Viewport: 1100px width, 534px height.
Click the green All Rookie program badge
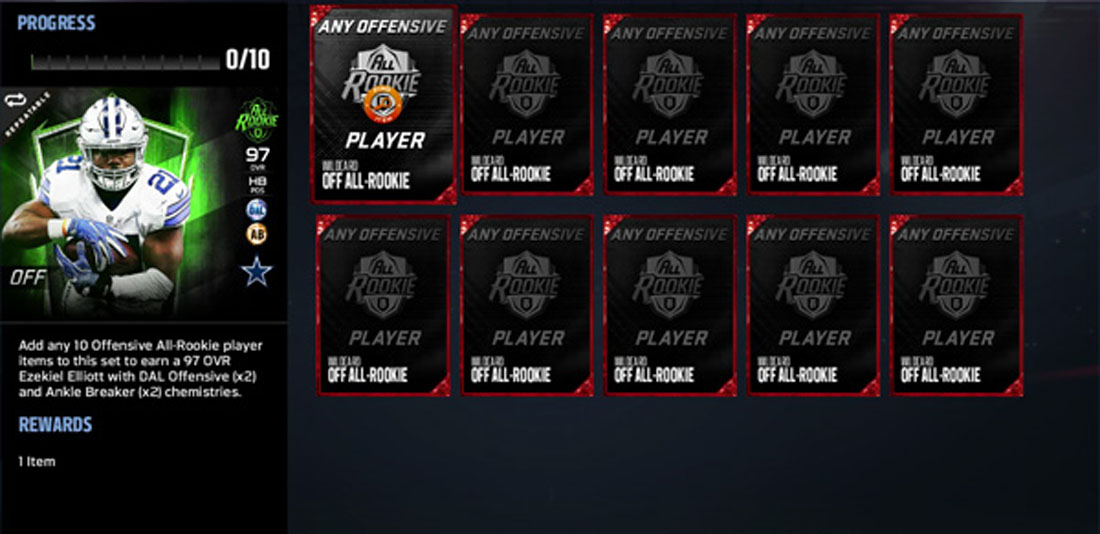tap(257, 120)
